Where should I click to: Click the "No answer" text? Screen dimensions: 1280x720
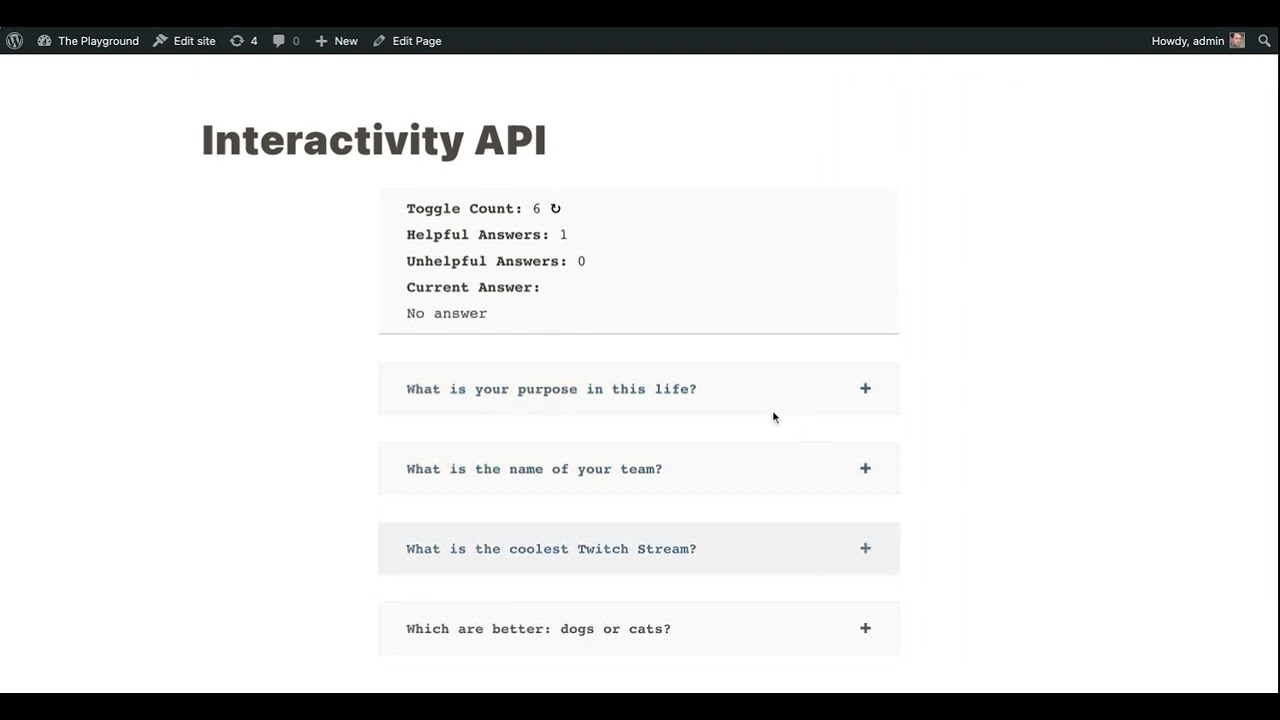(x=447, y=313)
